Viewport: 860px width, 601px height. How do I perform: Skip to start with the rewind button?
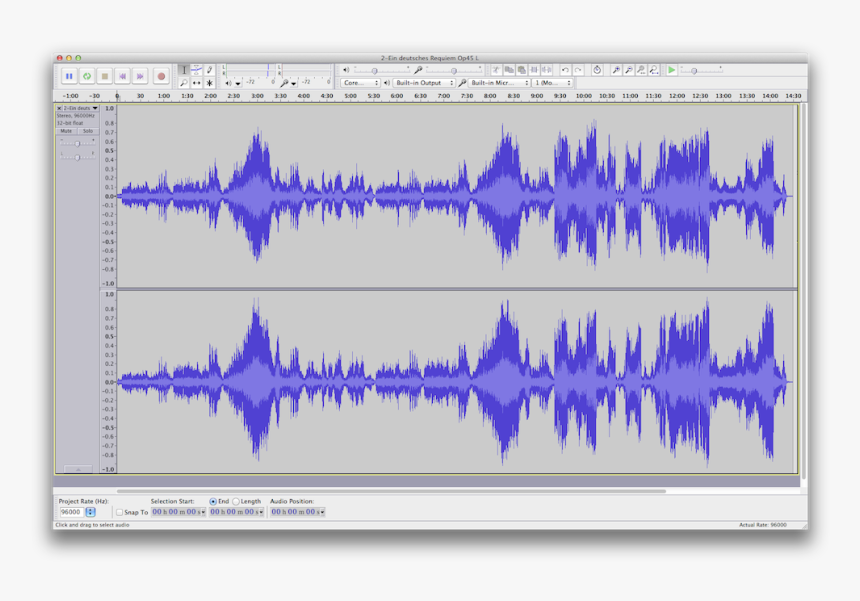click(122, 76)
